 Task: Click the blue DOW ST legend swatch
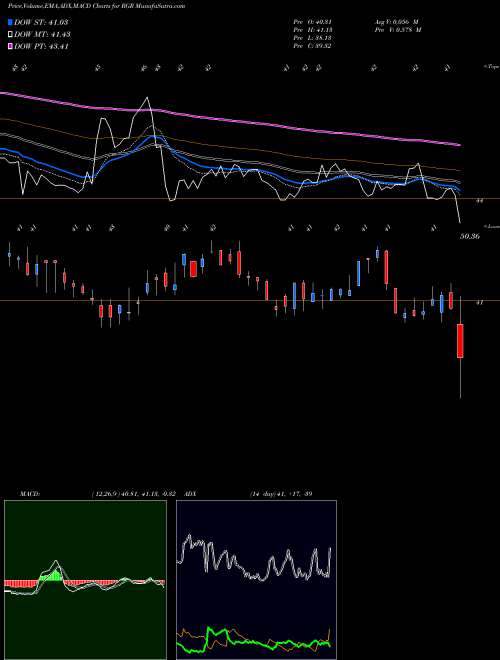(x=11, y=22)
